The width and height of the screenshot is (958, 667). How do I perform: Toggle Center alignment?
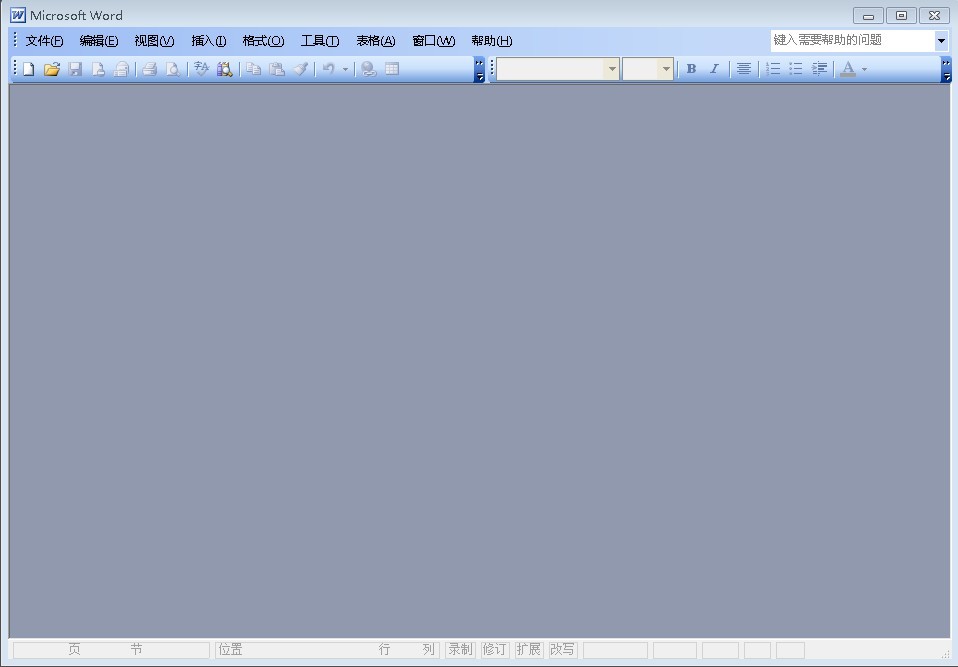pos(744,69)
